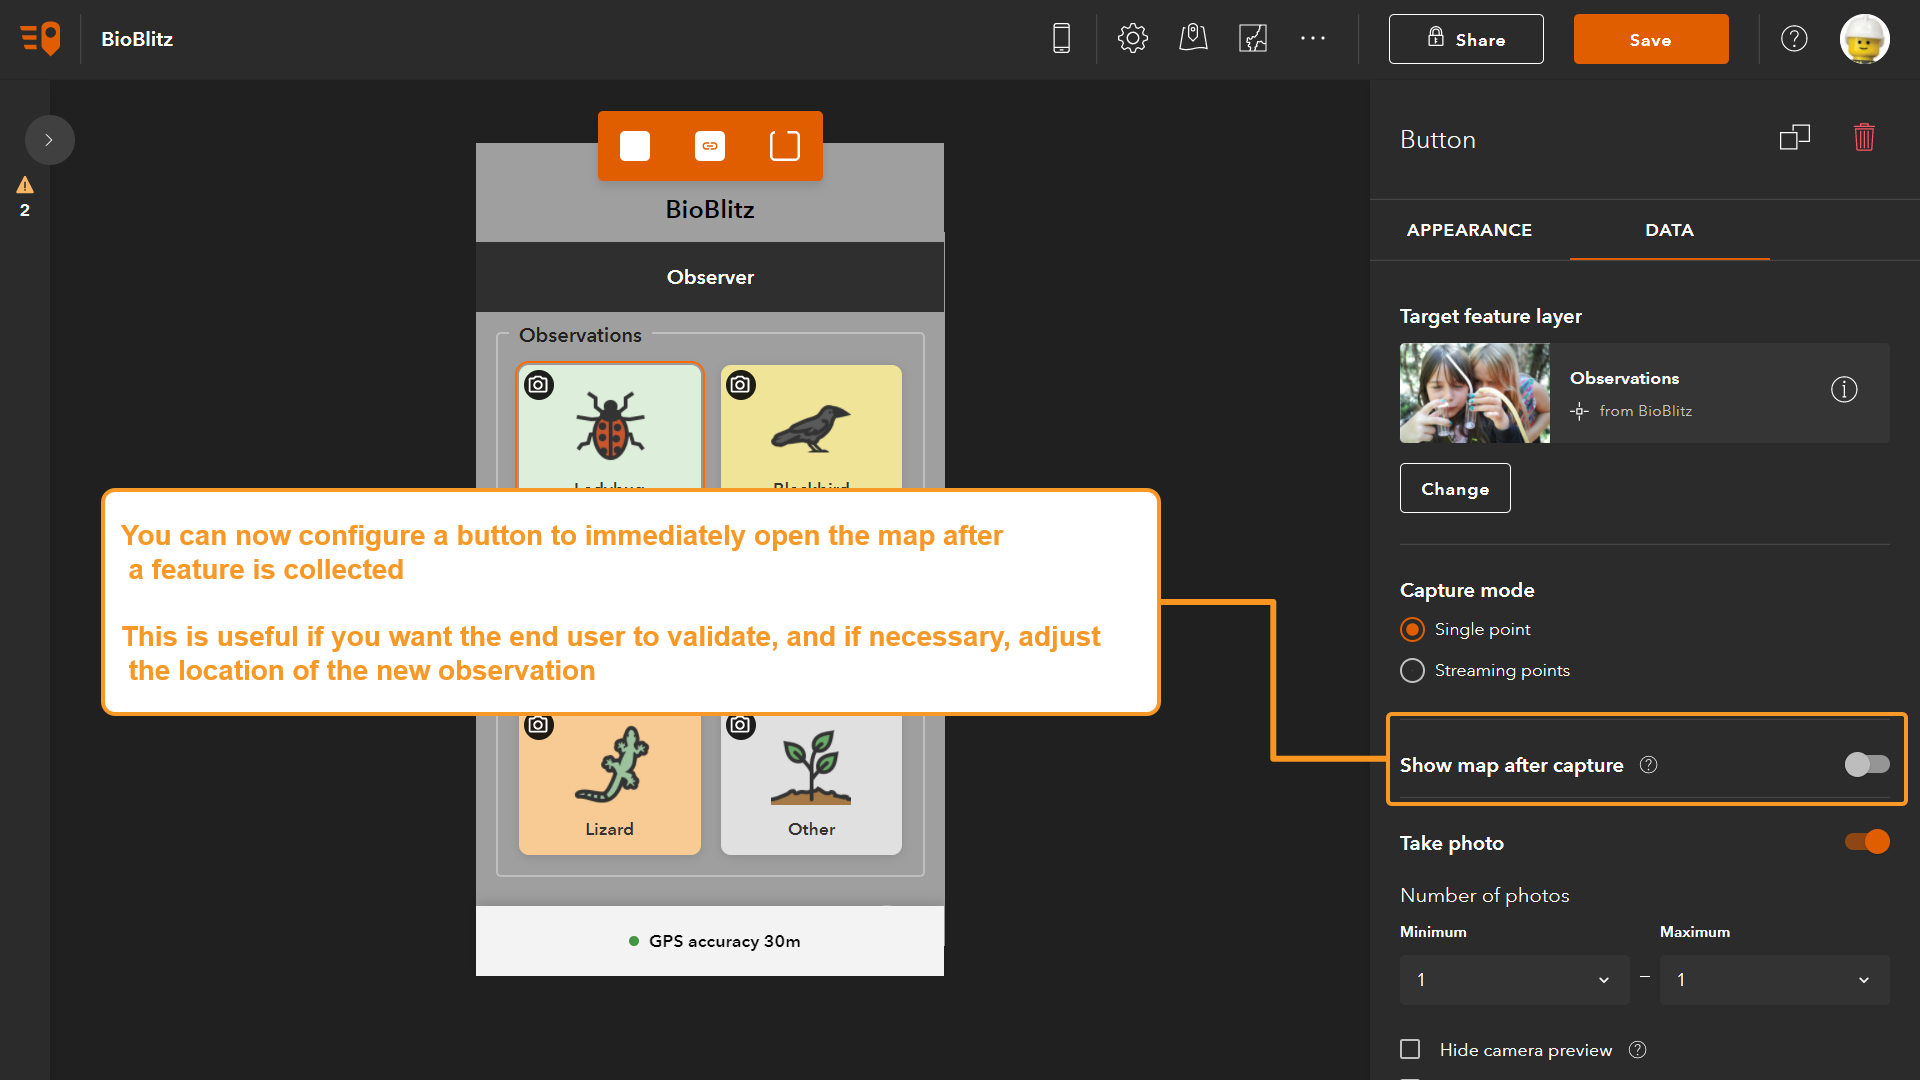Open Help via the question mark icon

(1794, 38)
